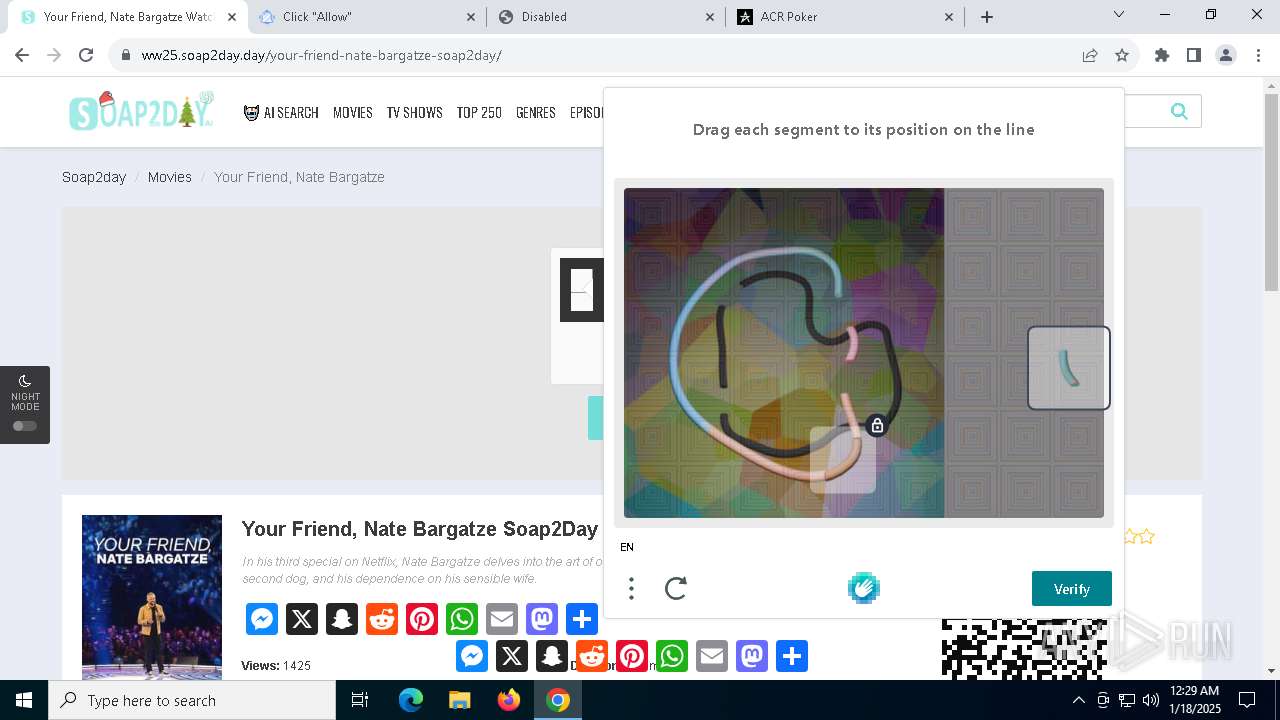This screenshot has width=1280, height=720.
Task: Close the ACR Poker tab
Action: (x=950, y=16)
